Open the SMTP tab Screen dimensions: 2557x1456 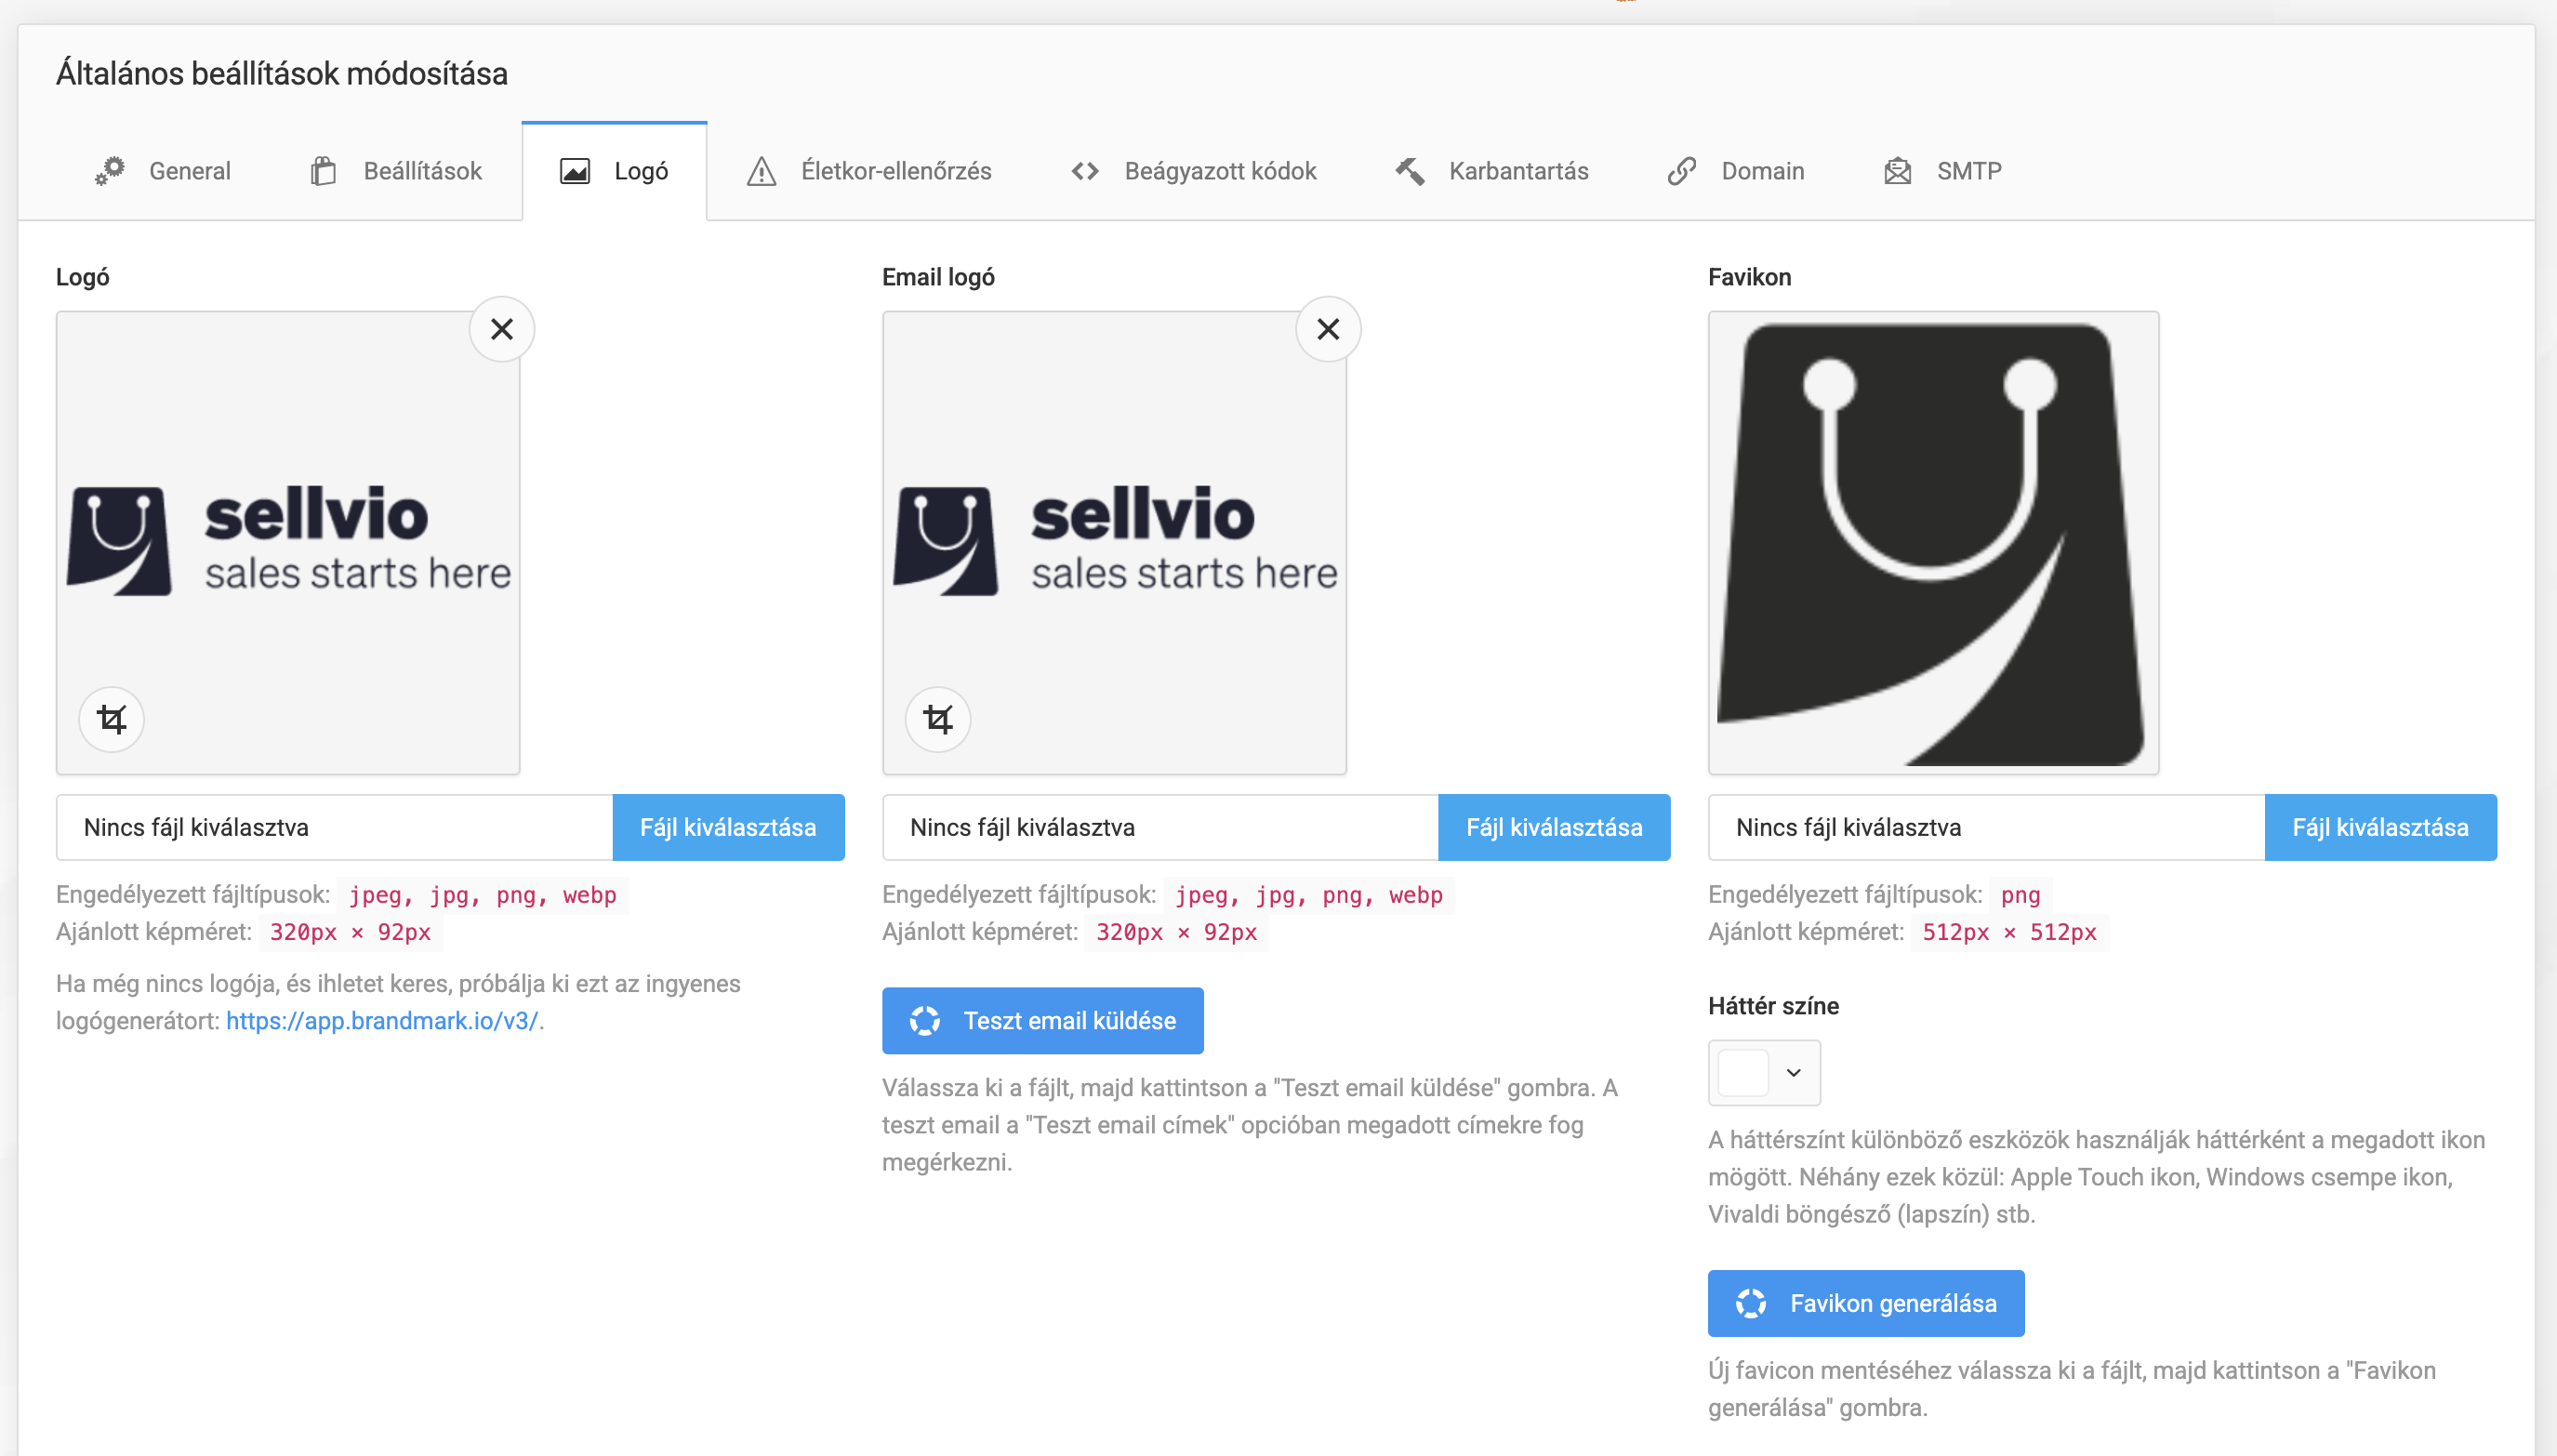click(x=1943, y=171)
